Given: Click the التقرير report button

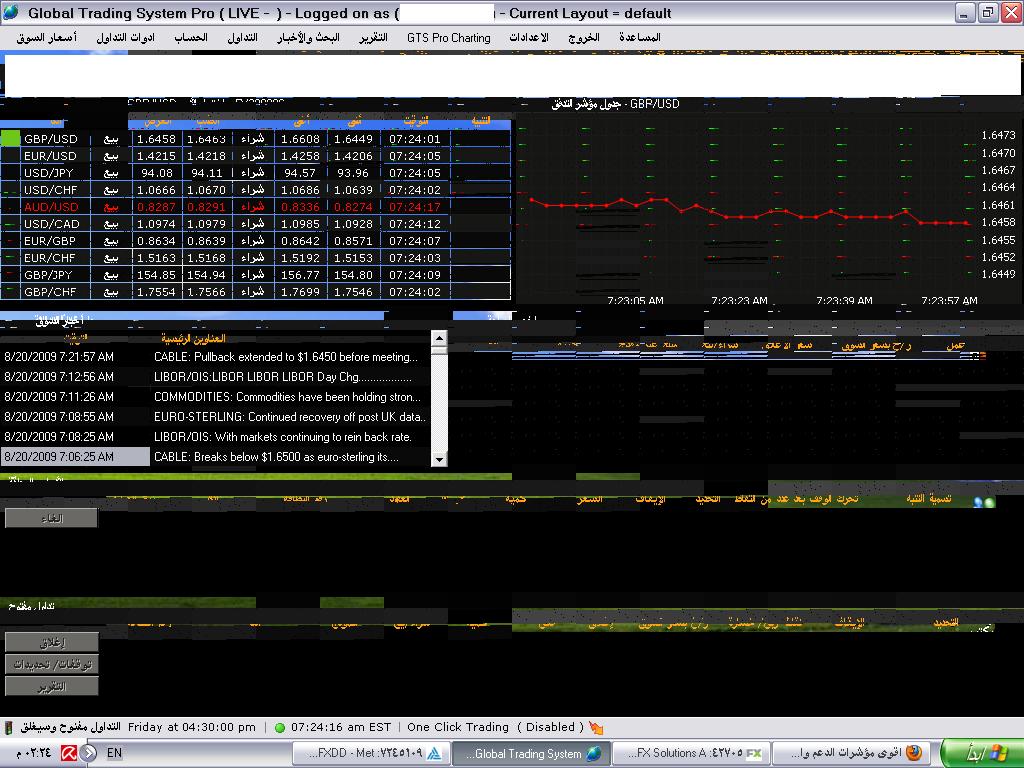Looking at the screenshot, I should coord(51,686).
